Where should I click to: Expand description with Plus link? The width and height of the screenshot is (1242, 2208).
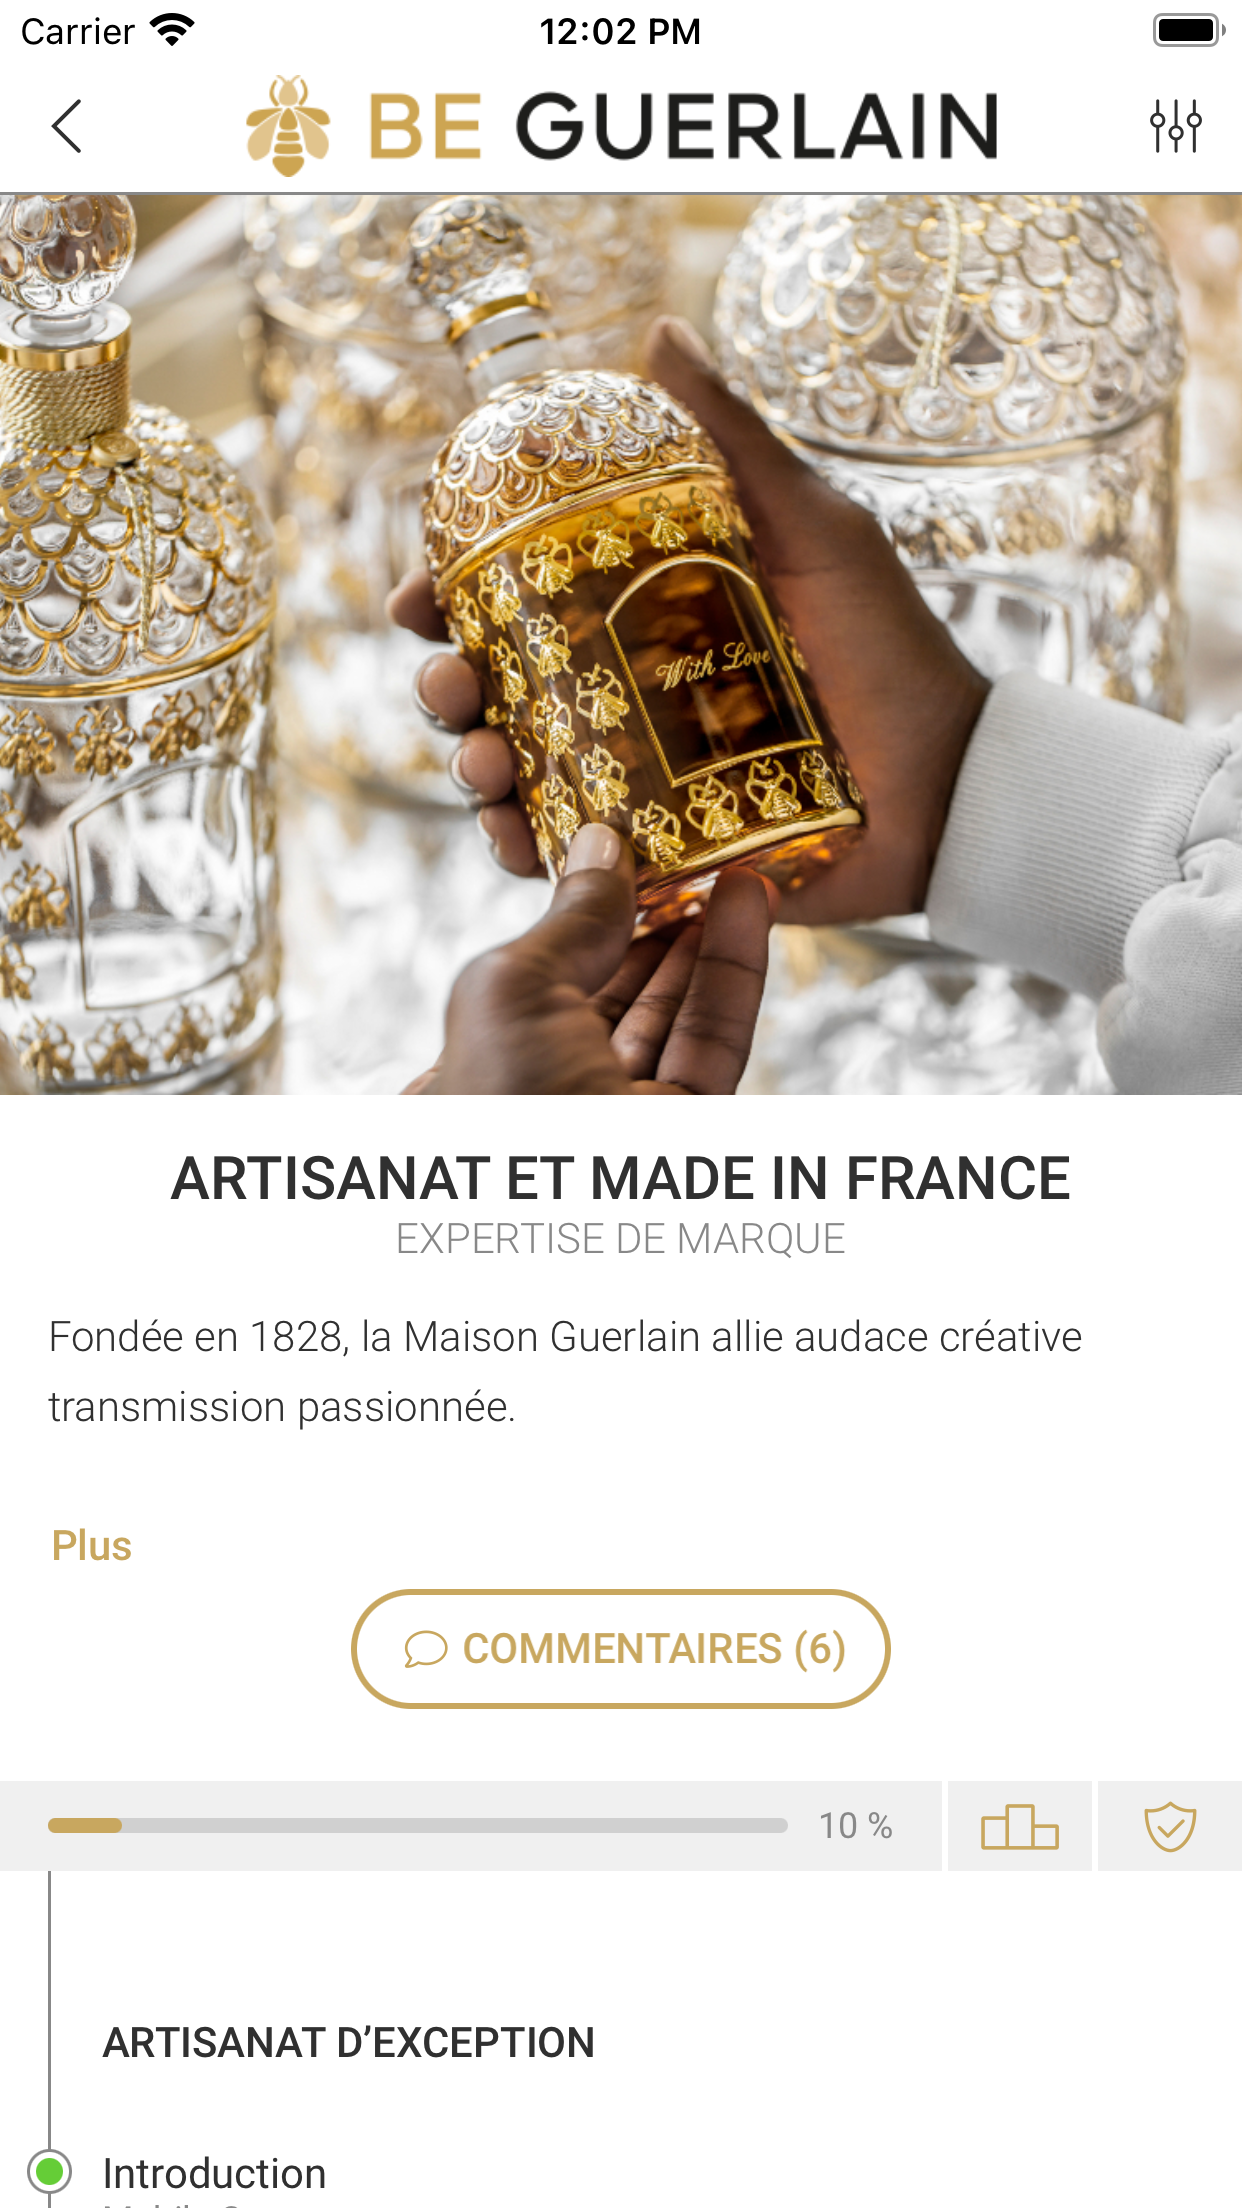pos(91,1546)
